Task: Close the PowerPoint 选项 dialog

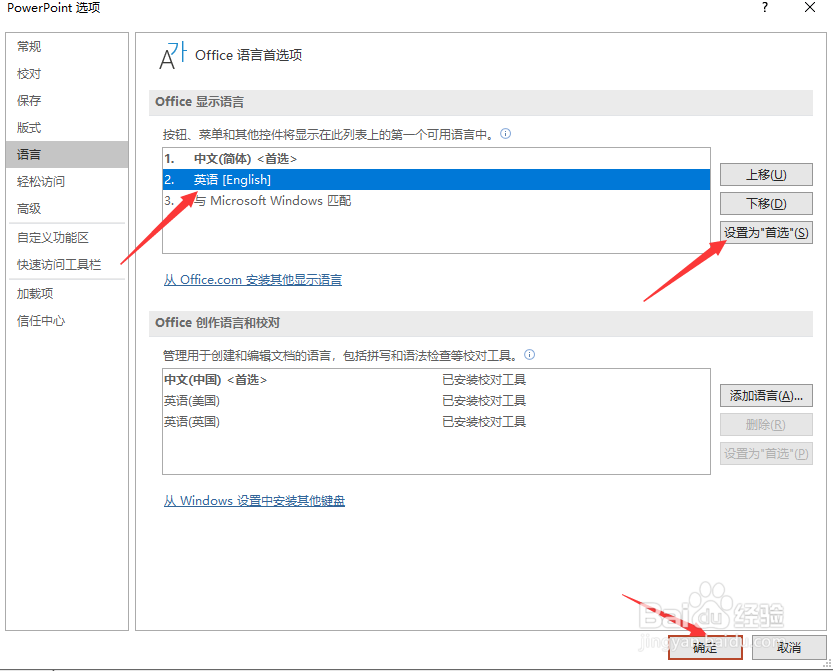Action: pyautogui.click(x=810, y=7)
